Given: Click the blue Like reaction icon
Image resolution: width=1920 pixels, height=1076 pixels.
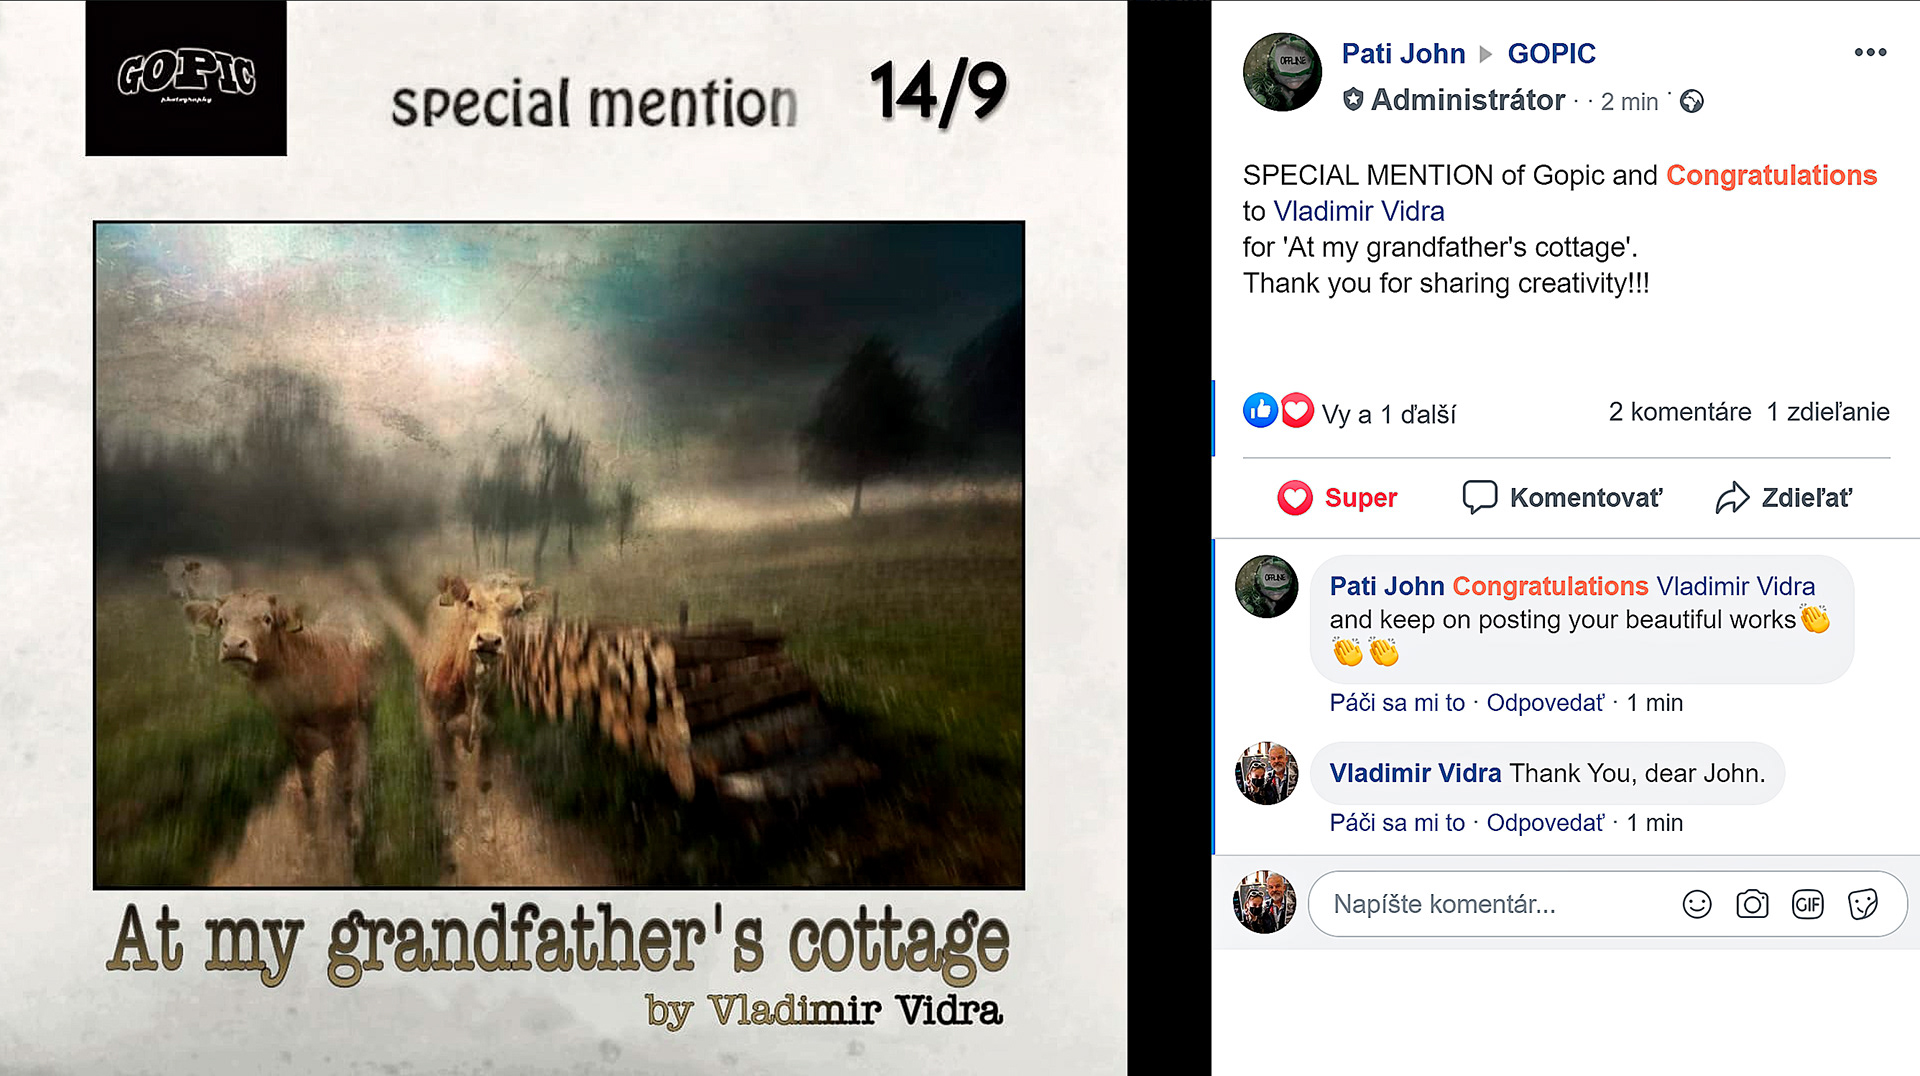Looking at the screenshot, I should (1260, 410).
